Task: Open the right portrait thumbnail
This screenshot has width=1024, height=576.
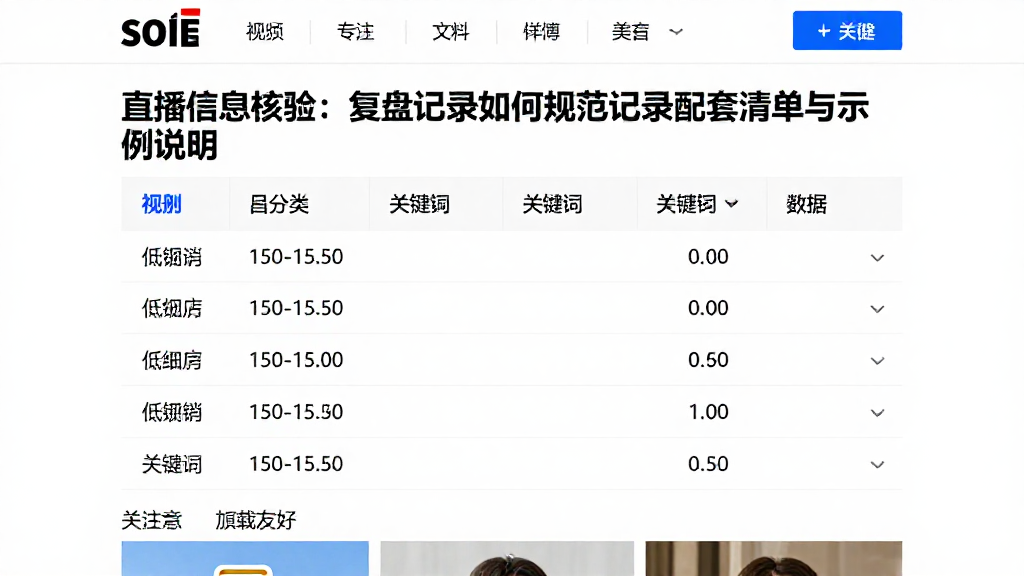Action: 773,558
